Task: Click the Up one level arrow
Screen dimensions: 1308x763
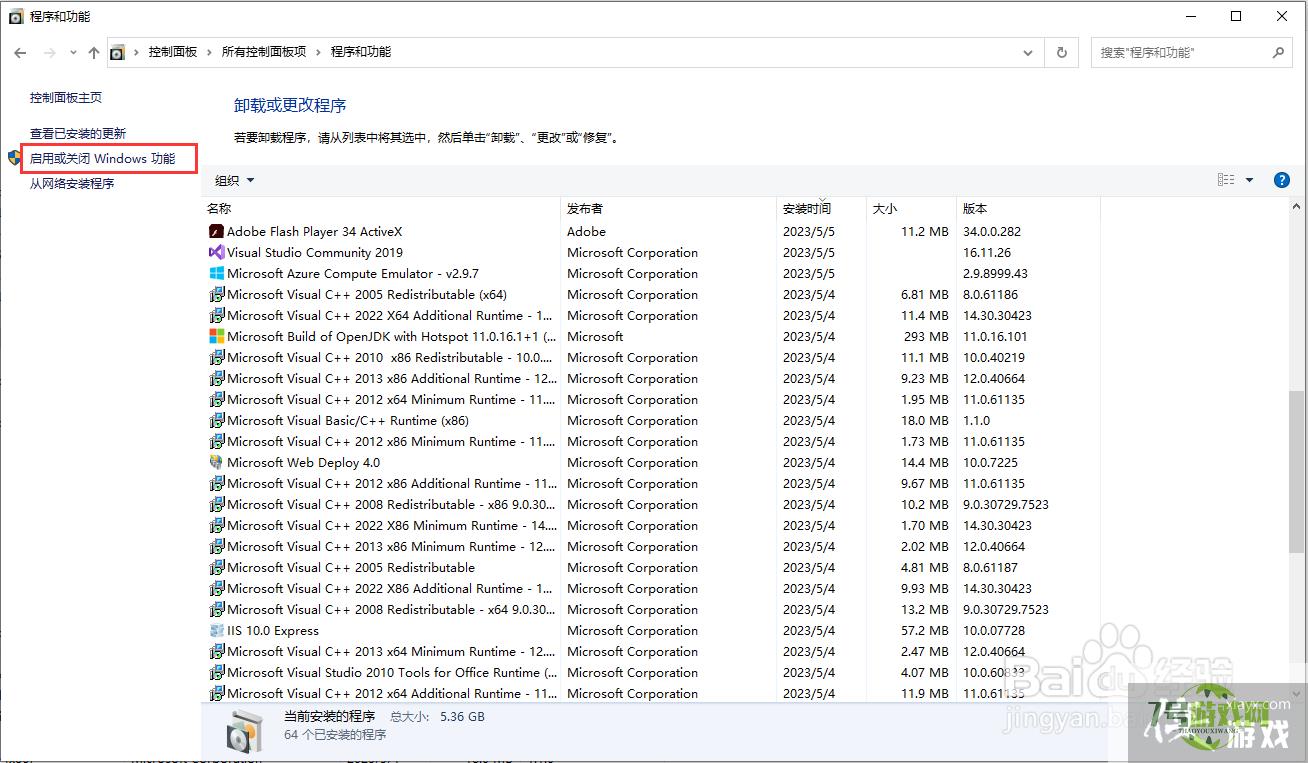Action: pyautogui.click(x=94, y=53)
